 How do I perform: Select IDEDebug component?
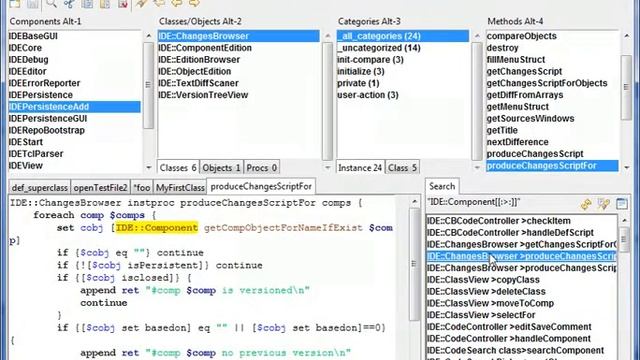click(x=75, y=60)
